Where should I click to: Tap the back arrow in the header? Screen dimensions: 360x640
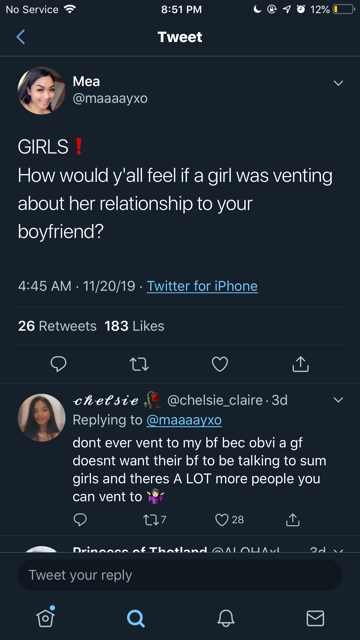pos(20,37)
